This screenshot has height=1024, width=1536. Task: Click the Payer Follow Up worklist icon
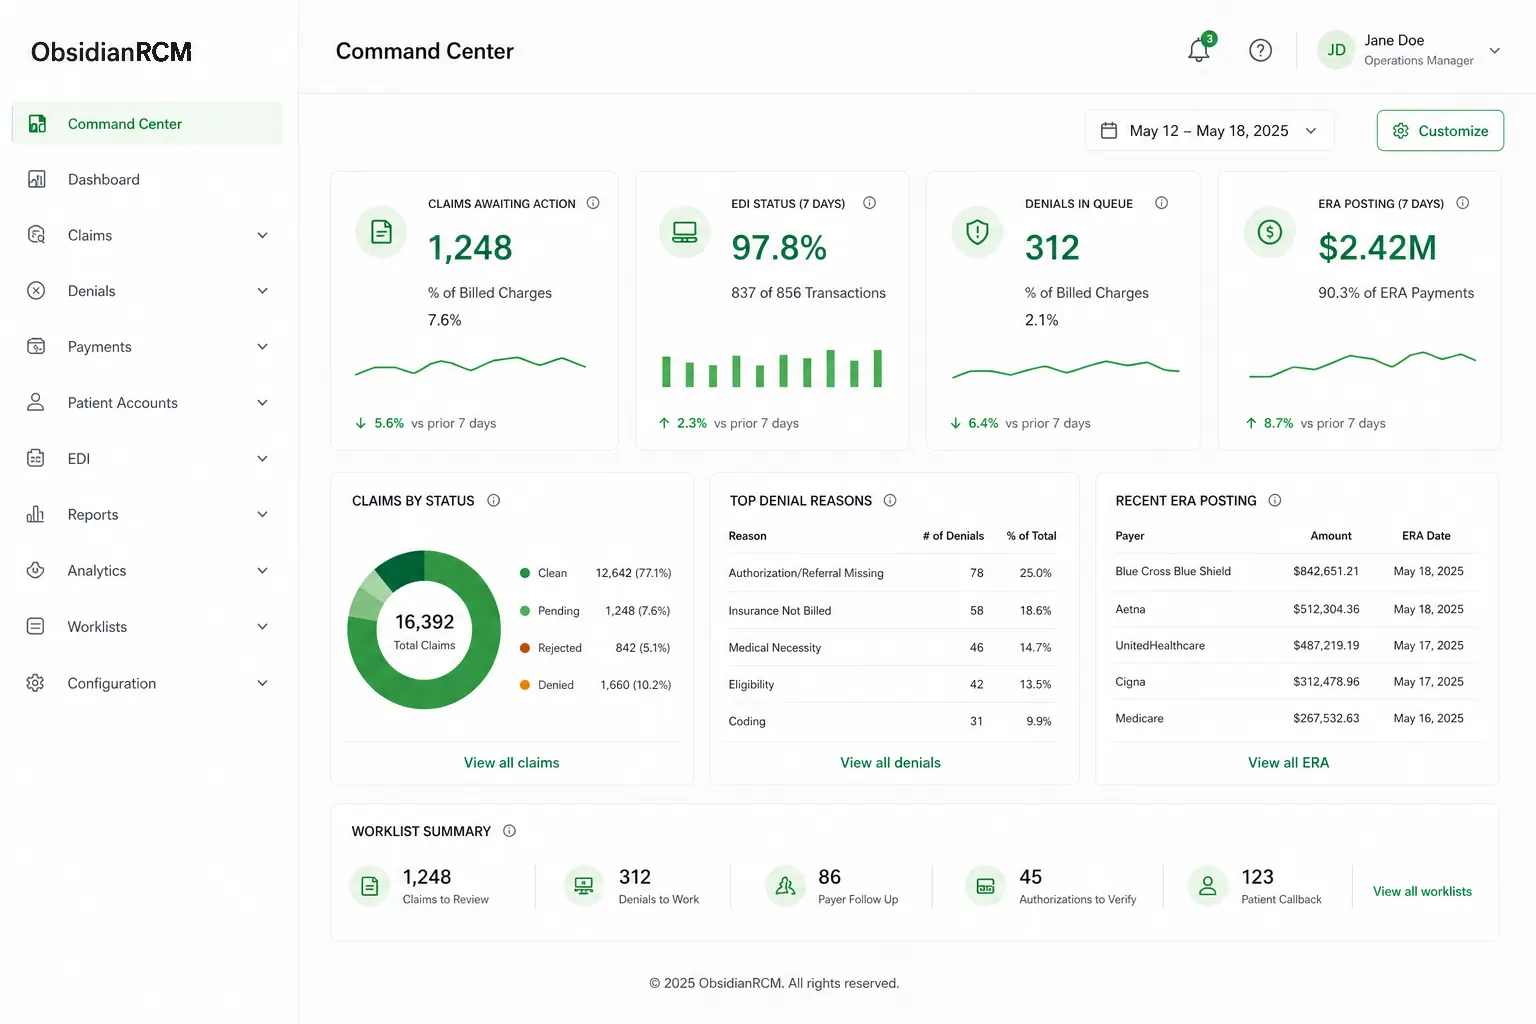point(785,886)
